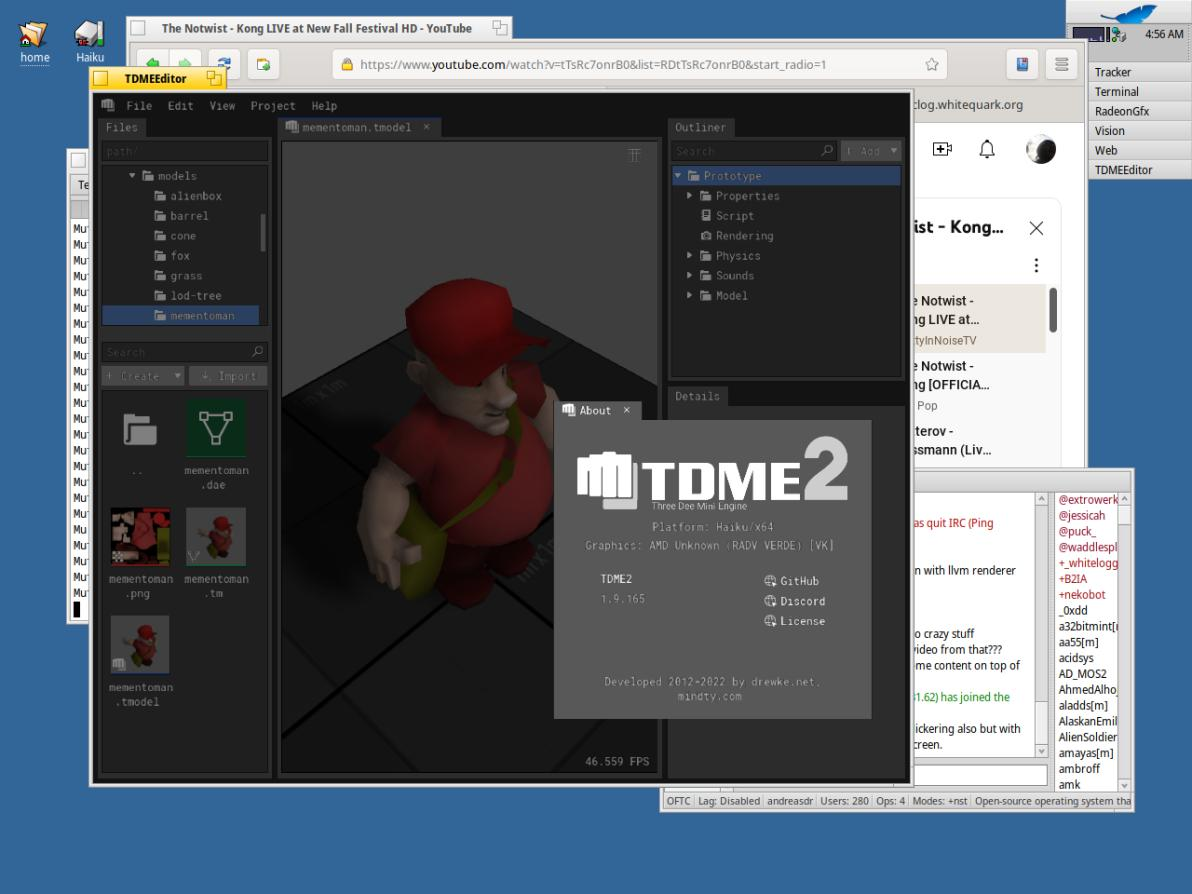This screenshot has width=1192, height=894.
Task: Select the Script node icon in Outliner
Action: (x=706, y=216)
